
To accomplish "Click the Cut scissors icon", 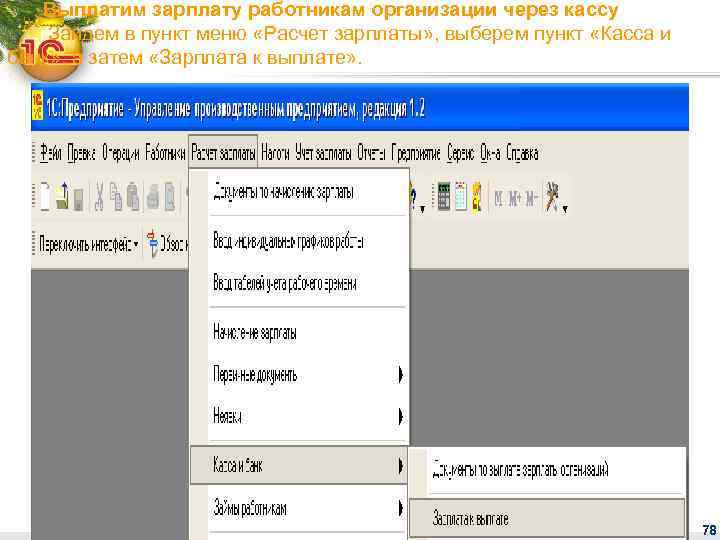I will tap(99, 197).
